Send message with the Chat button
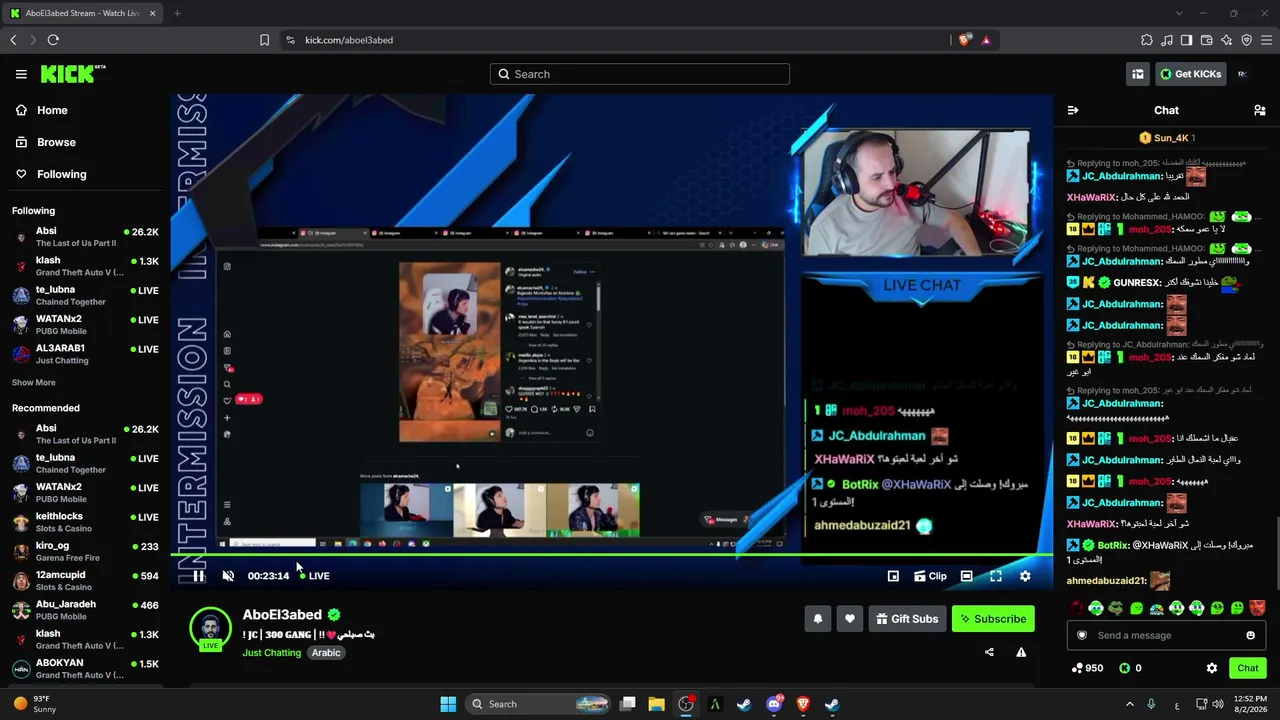This screenshot has height=720, width=1280. (x=1248, y=668)
